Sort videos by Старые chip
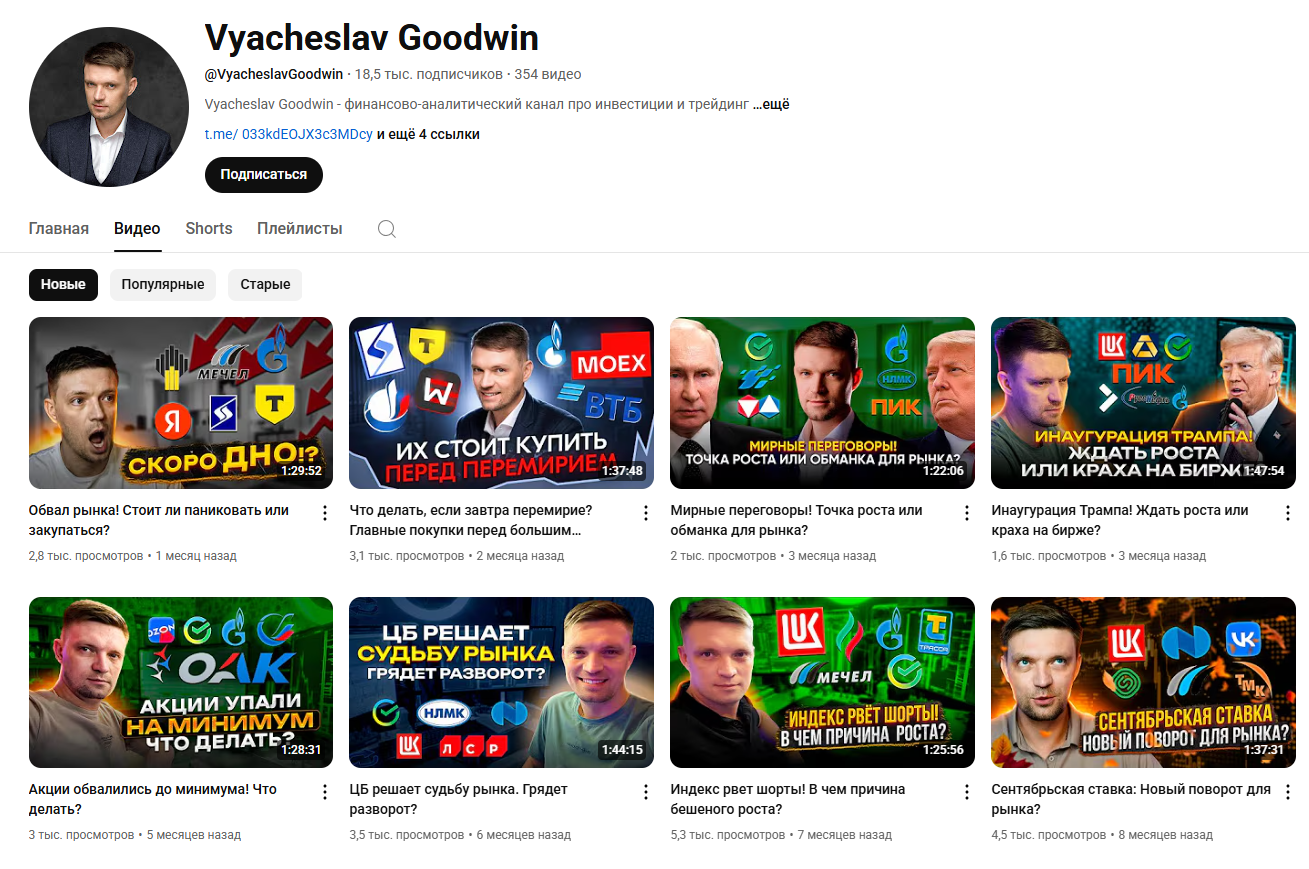 click(265, 284)
